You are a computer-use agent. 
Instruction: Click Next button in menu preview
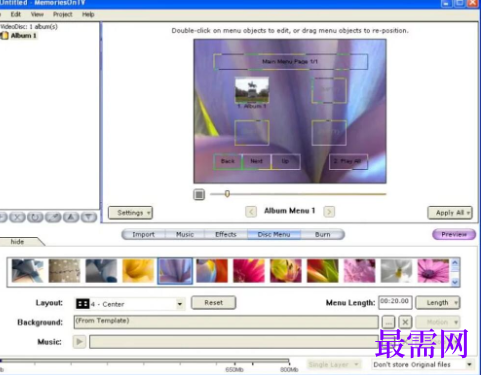coord(257,162)
